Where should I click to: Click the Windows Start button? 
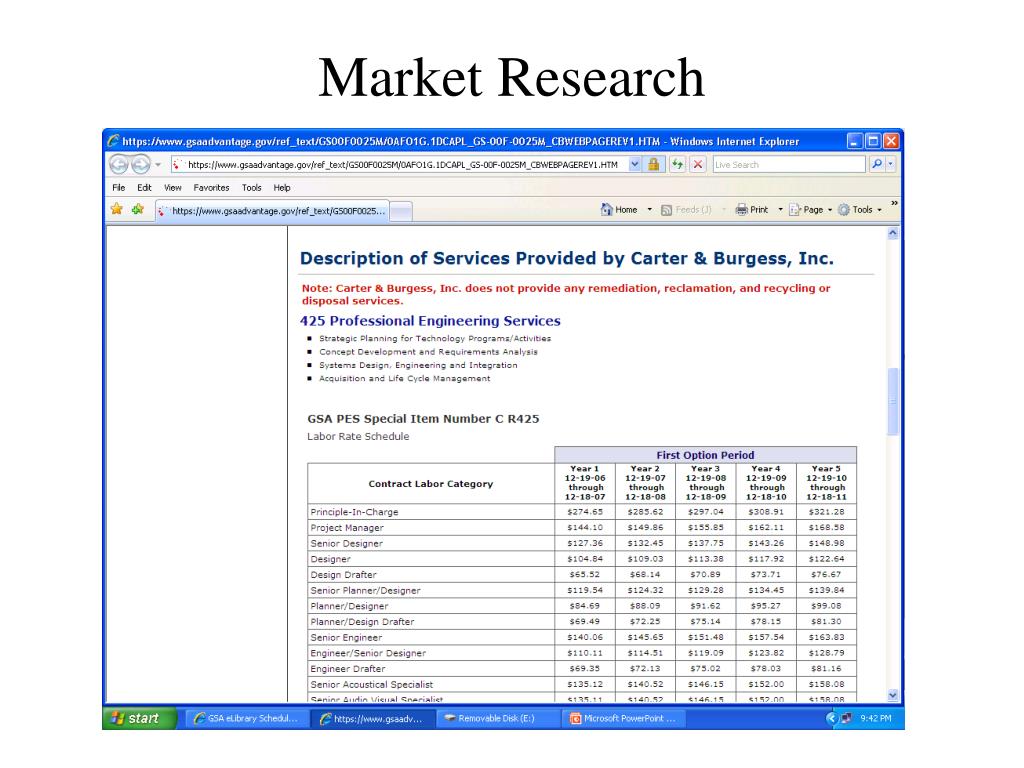tap(139, 718)
